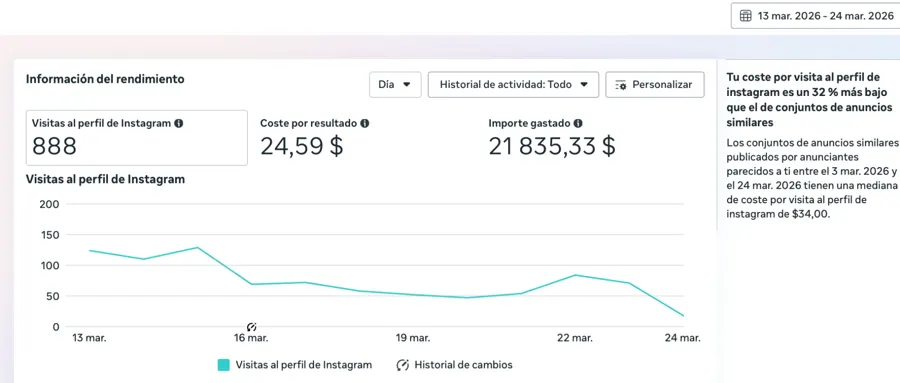The width and height of the screenshot is (900, 383).
Task: Click the Importe gastado label
Action: (529, 123)
